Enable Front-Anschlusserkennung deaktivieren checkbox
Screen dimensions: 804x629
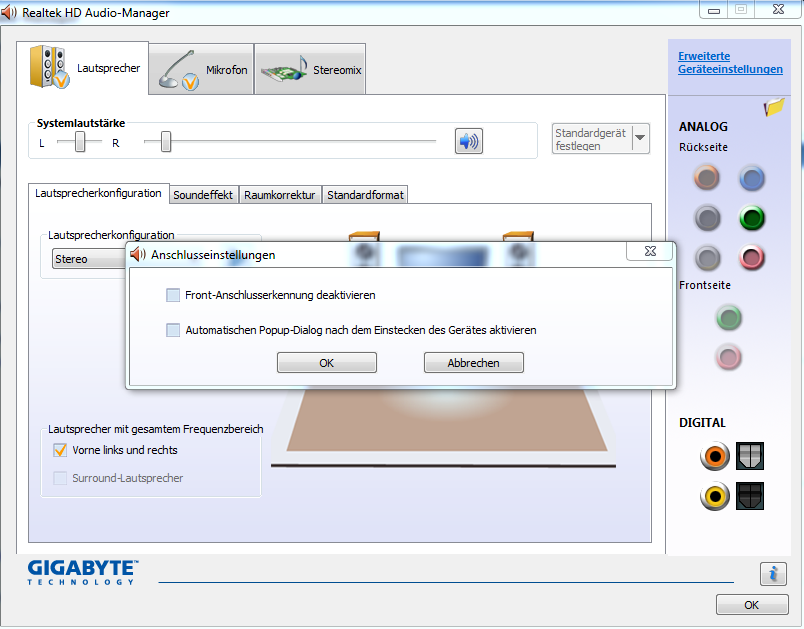[173, 295]
